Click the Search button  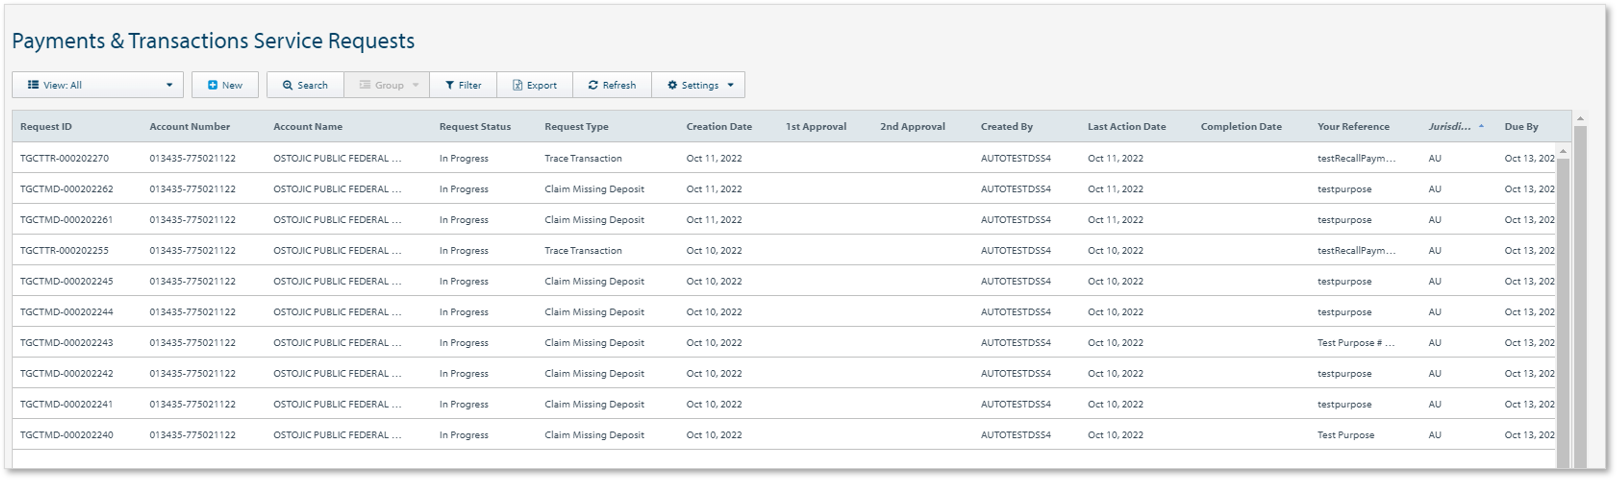(305, 85)
